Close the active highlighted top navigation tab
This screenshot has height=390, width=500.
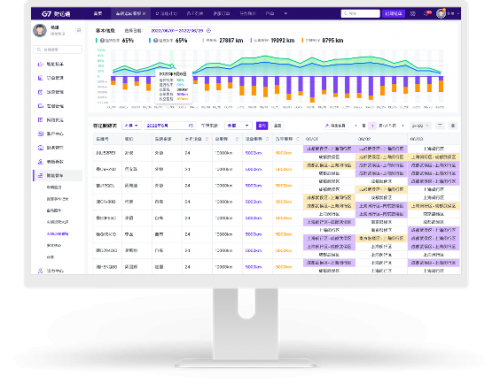point(144,14)
